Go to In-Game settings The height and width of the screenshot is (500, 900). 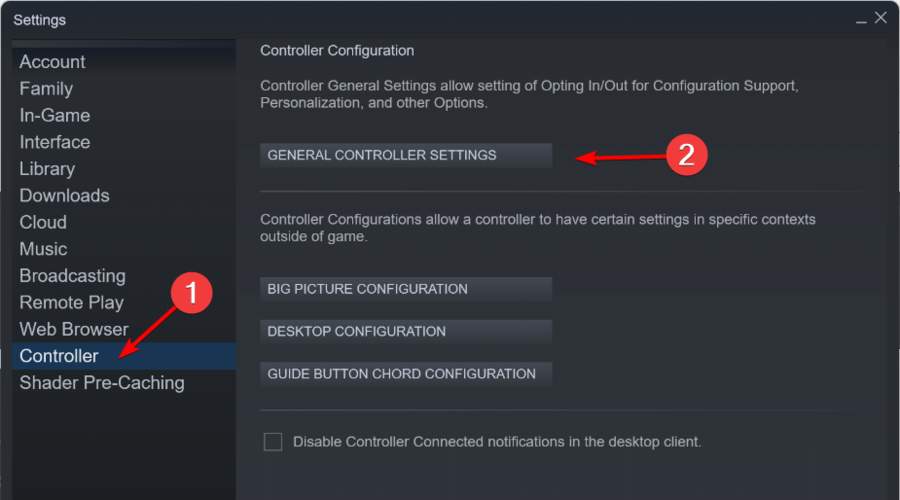click(55, 115)
